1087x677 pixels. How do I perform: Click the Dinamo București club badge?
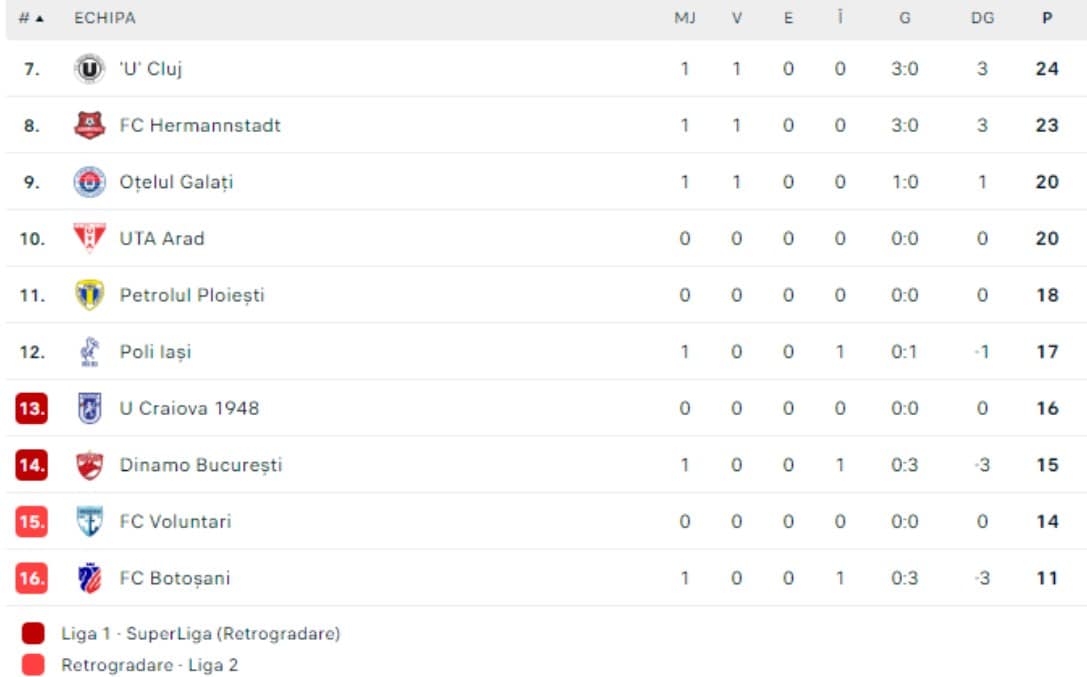(x=90, y=465)
